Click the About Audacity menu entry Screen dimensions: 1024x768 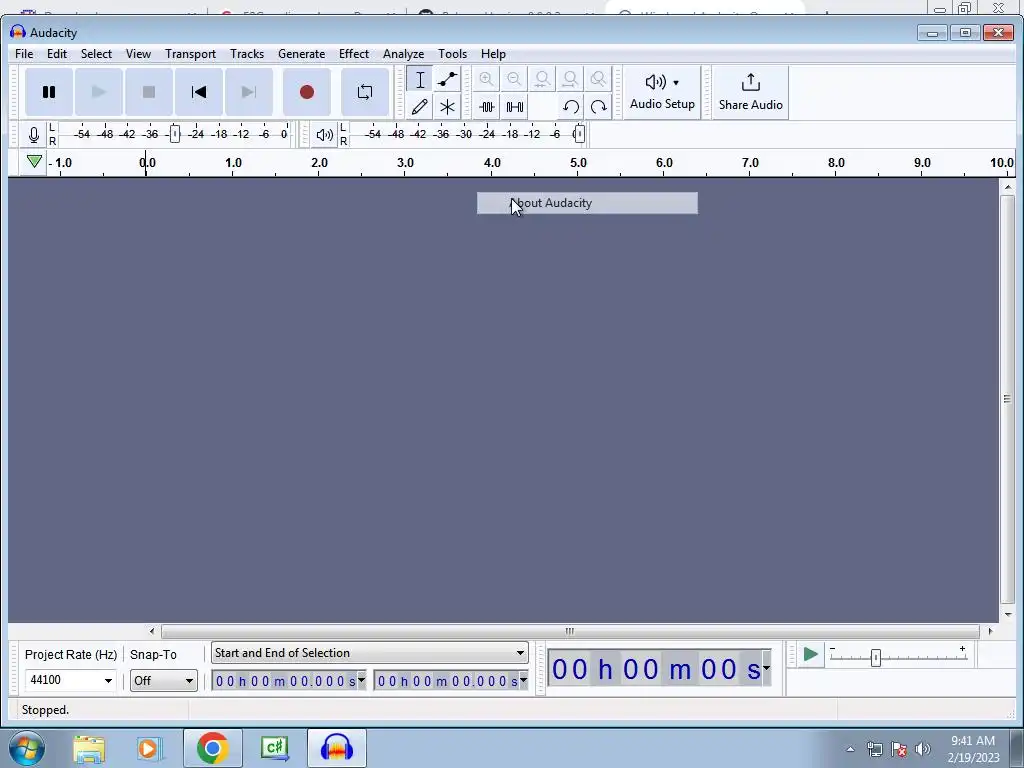tap(587, 203)
